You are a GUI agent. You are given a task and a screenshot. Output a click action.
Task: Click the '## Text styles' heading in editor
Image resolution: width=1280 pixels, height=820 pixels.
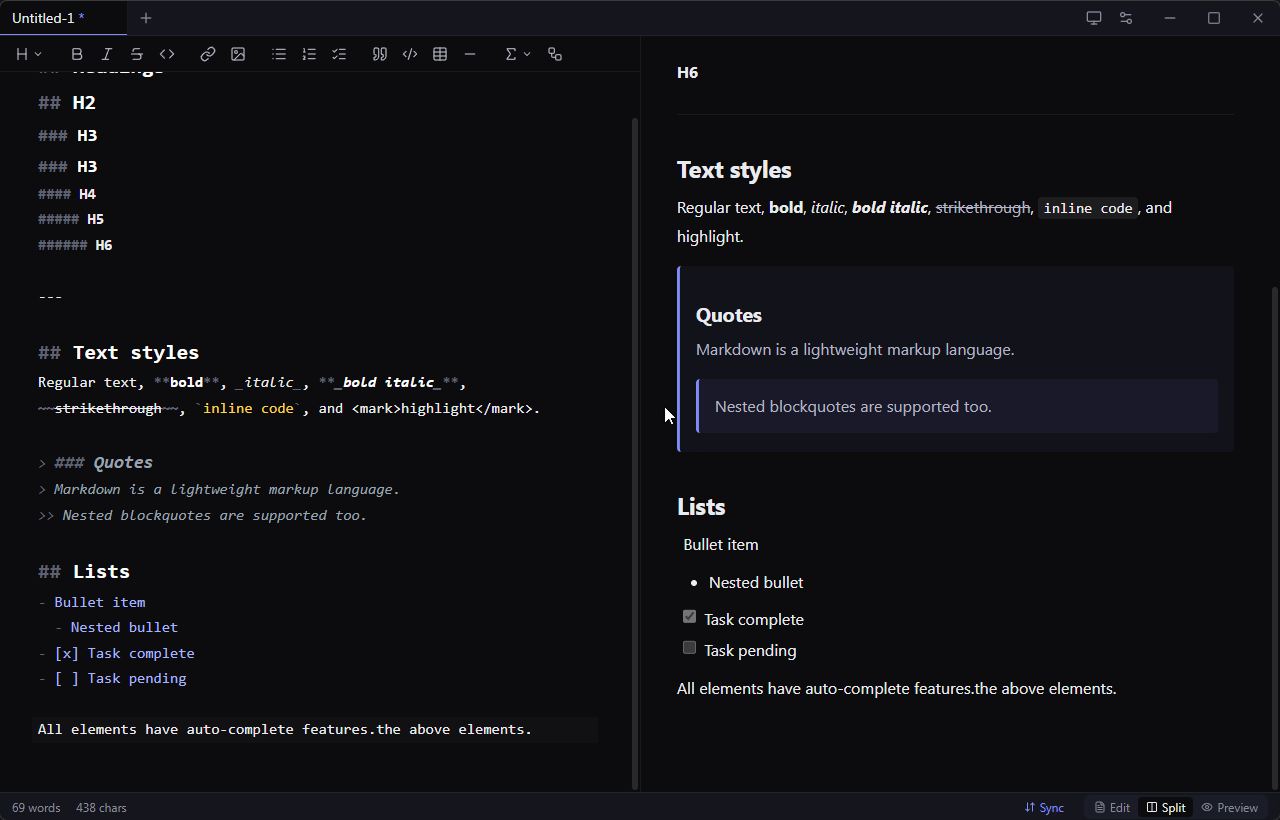point(118,352)
